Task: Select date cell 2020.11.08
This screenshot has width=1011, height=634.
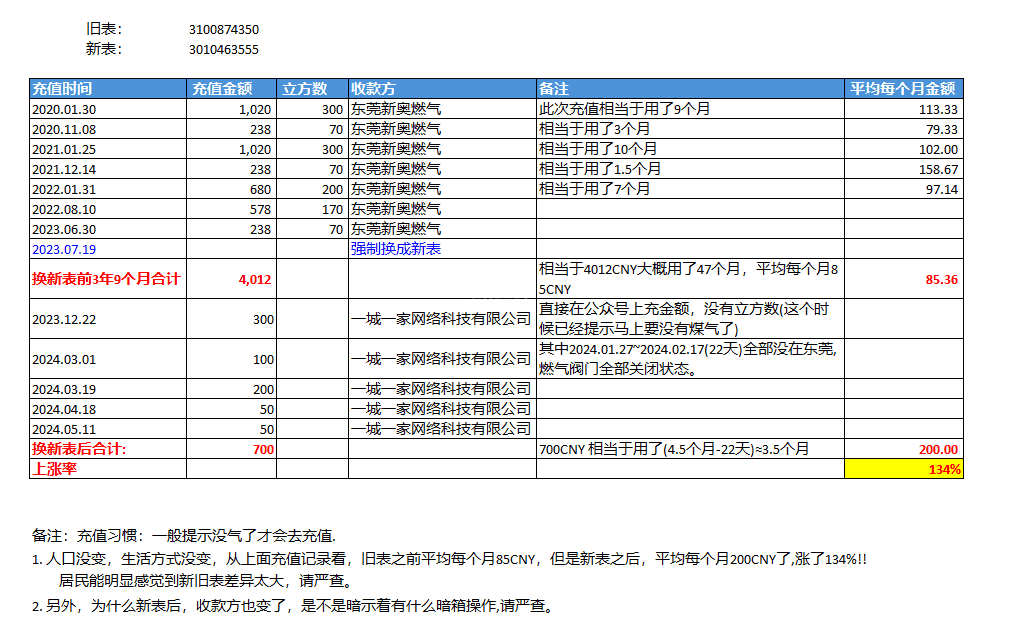Action: pos(108,129)
